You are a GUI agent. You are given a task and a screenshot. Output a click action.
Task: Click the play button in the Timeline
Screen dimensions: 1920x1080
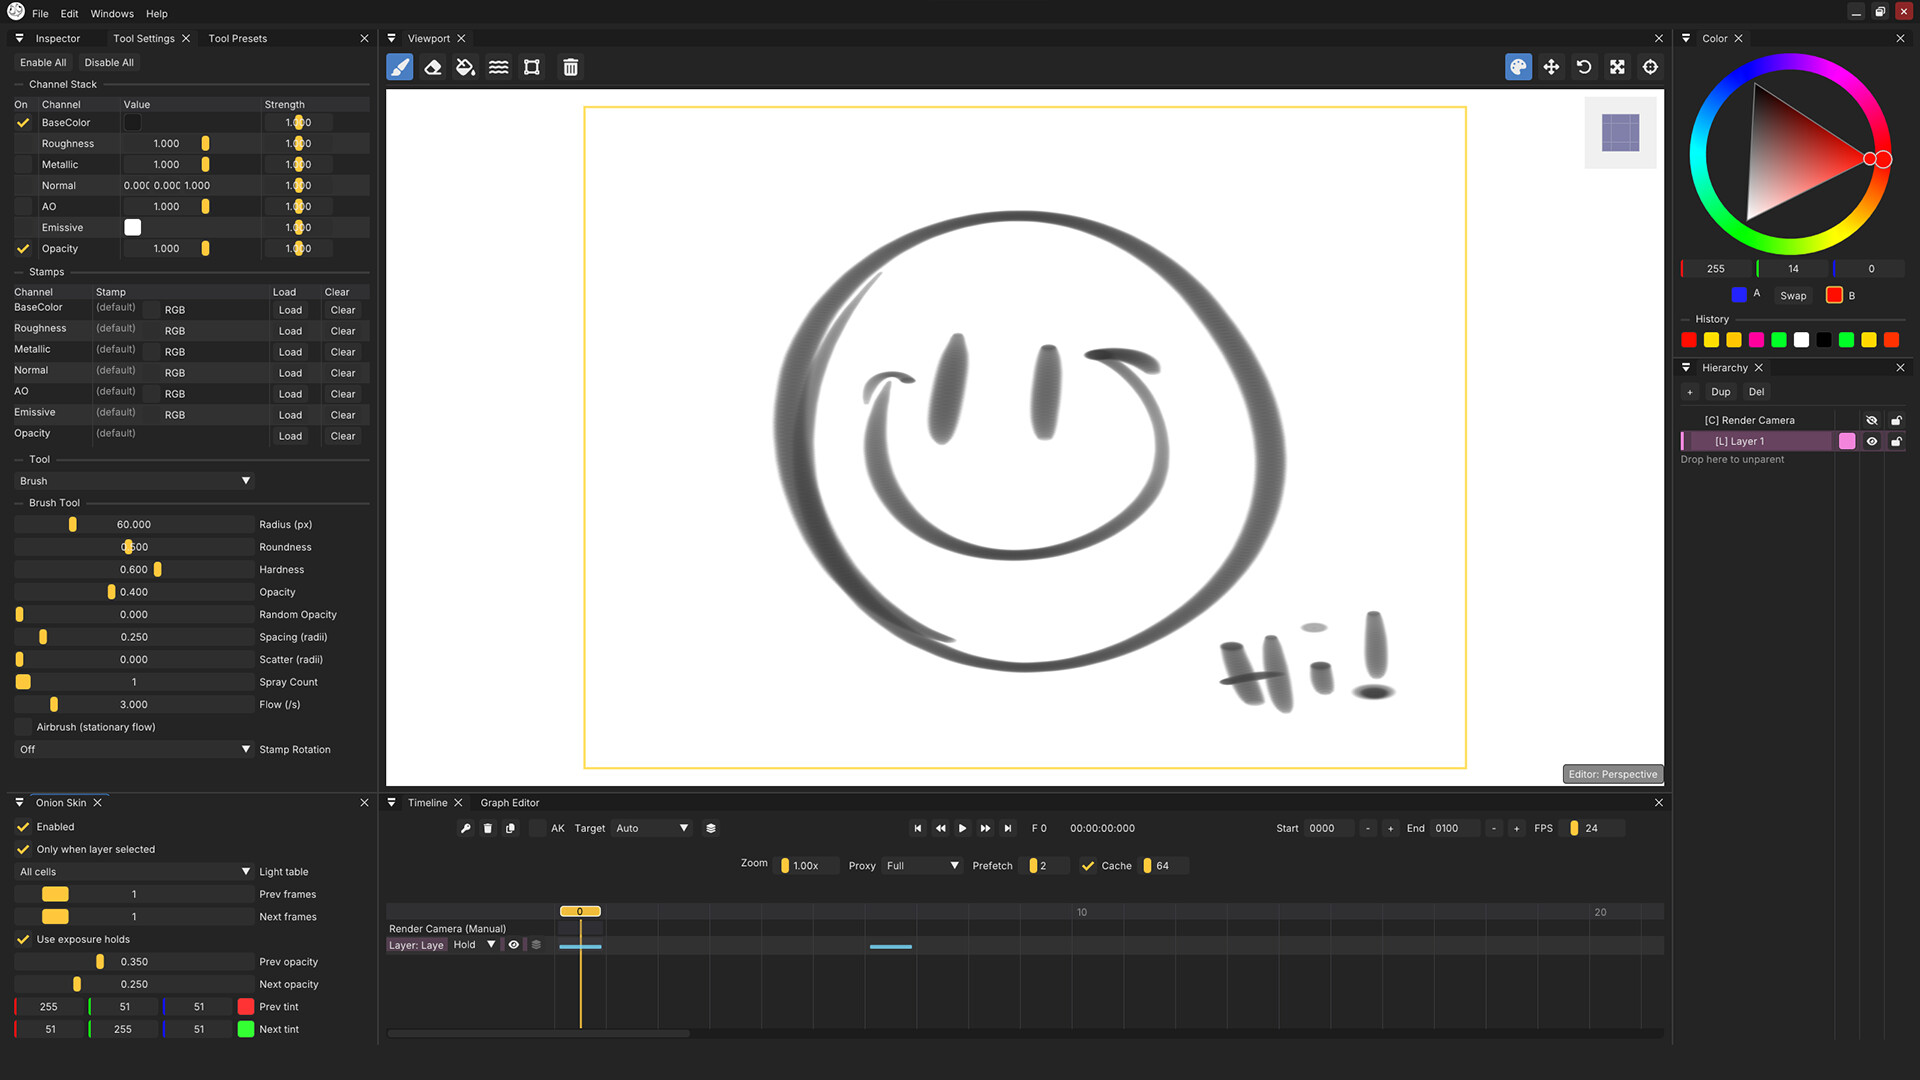[961, 828]
